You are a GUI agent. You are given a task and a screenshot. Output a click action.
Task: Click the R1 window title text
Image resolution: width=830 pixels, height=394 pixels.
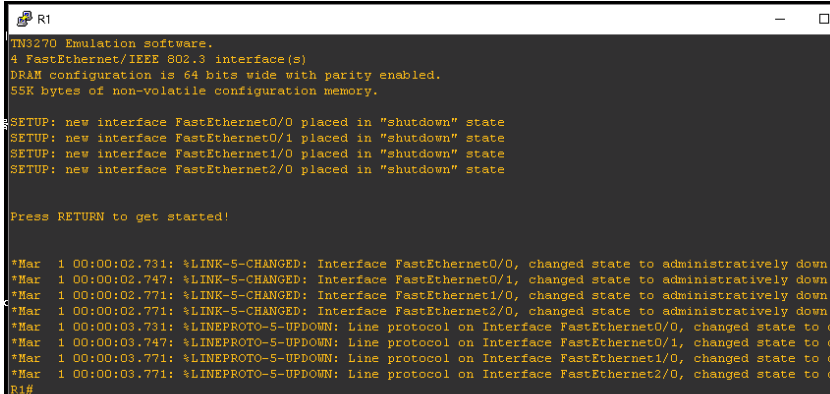coord(43,19)
